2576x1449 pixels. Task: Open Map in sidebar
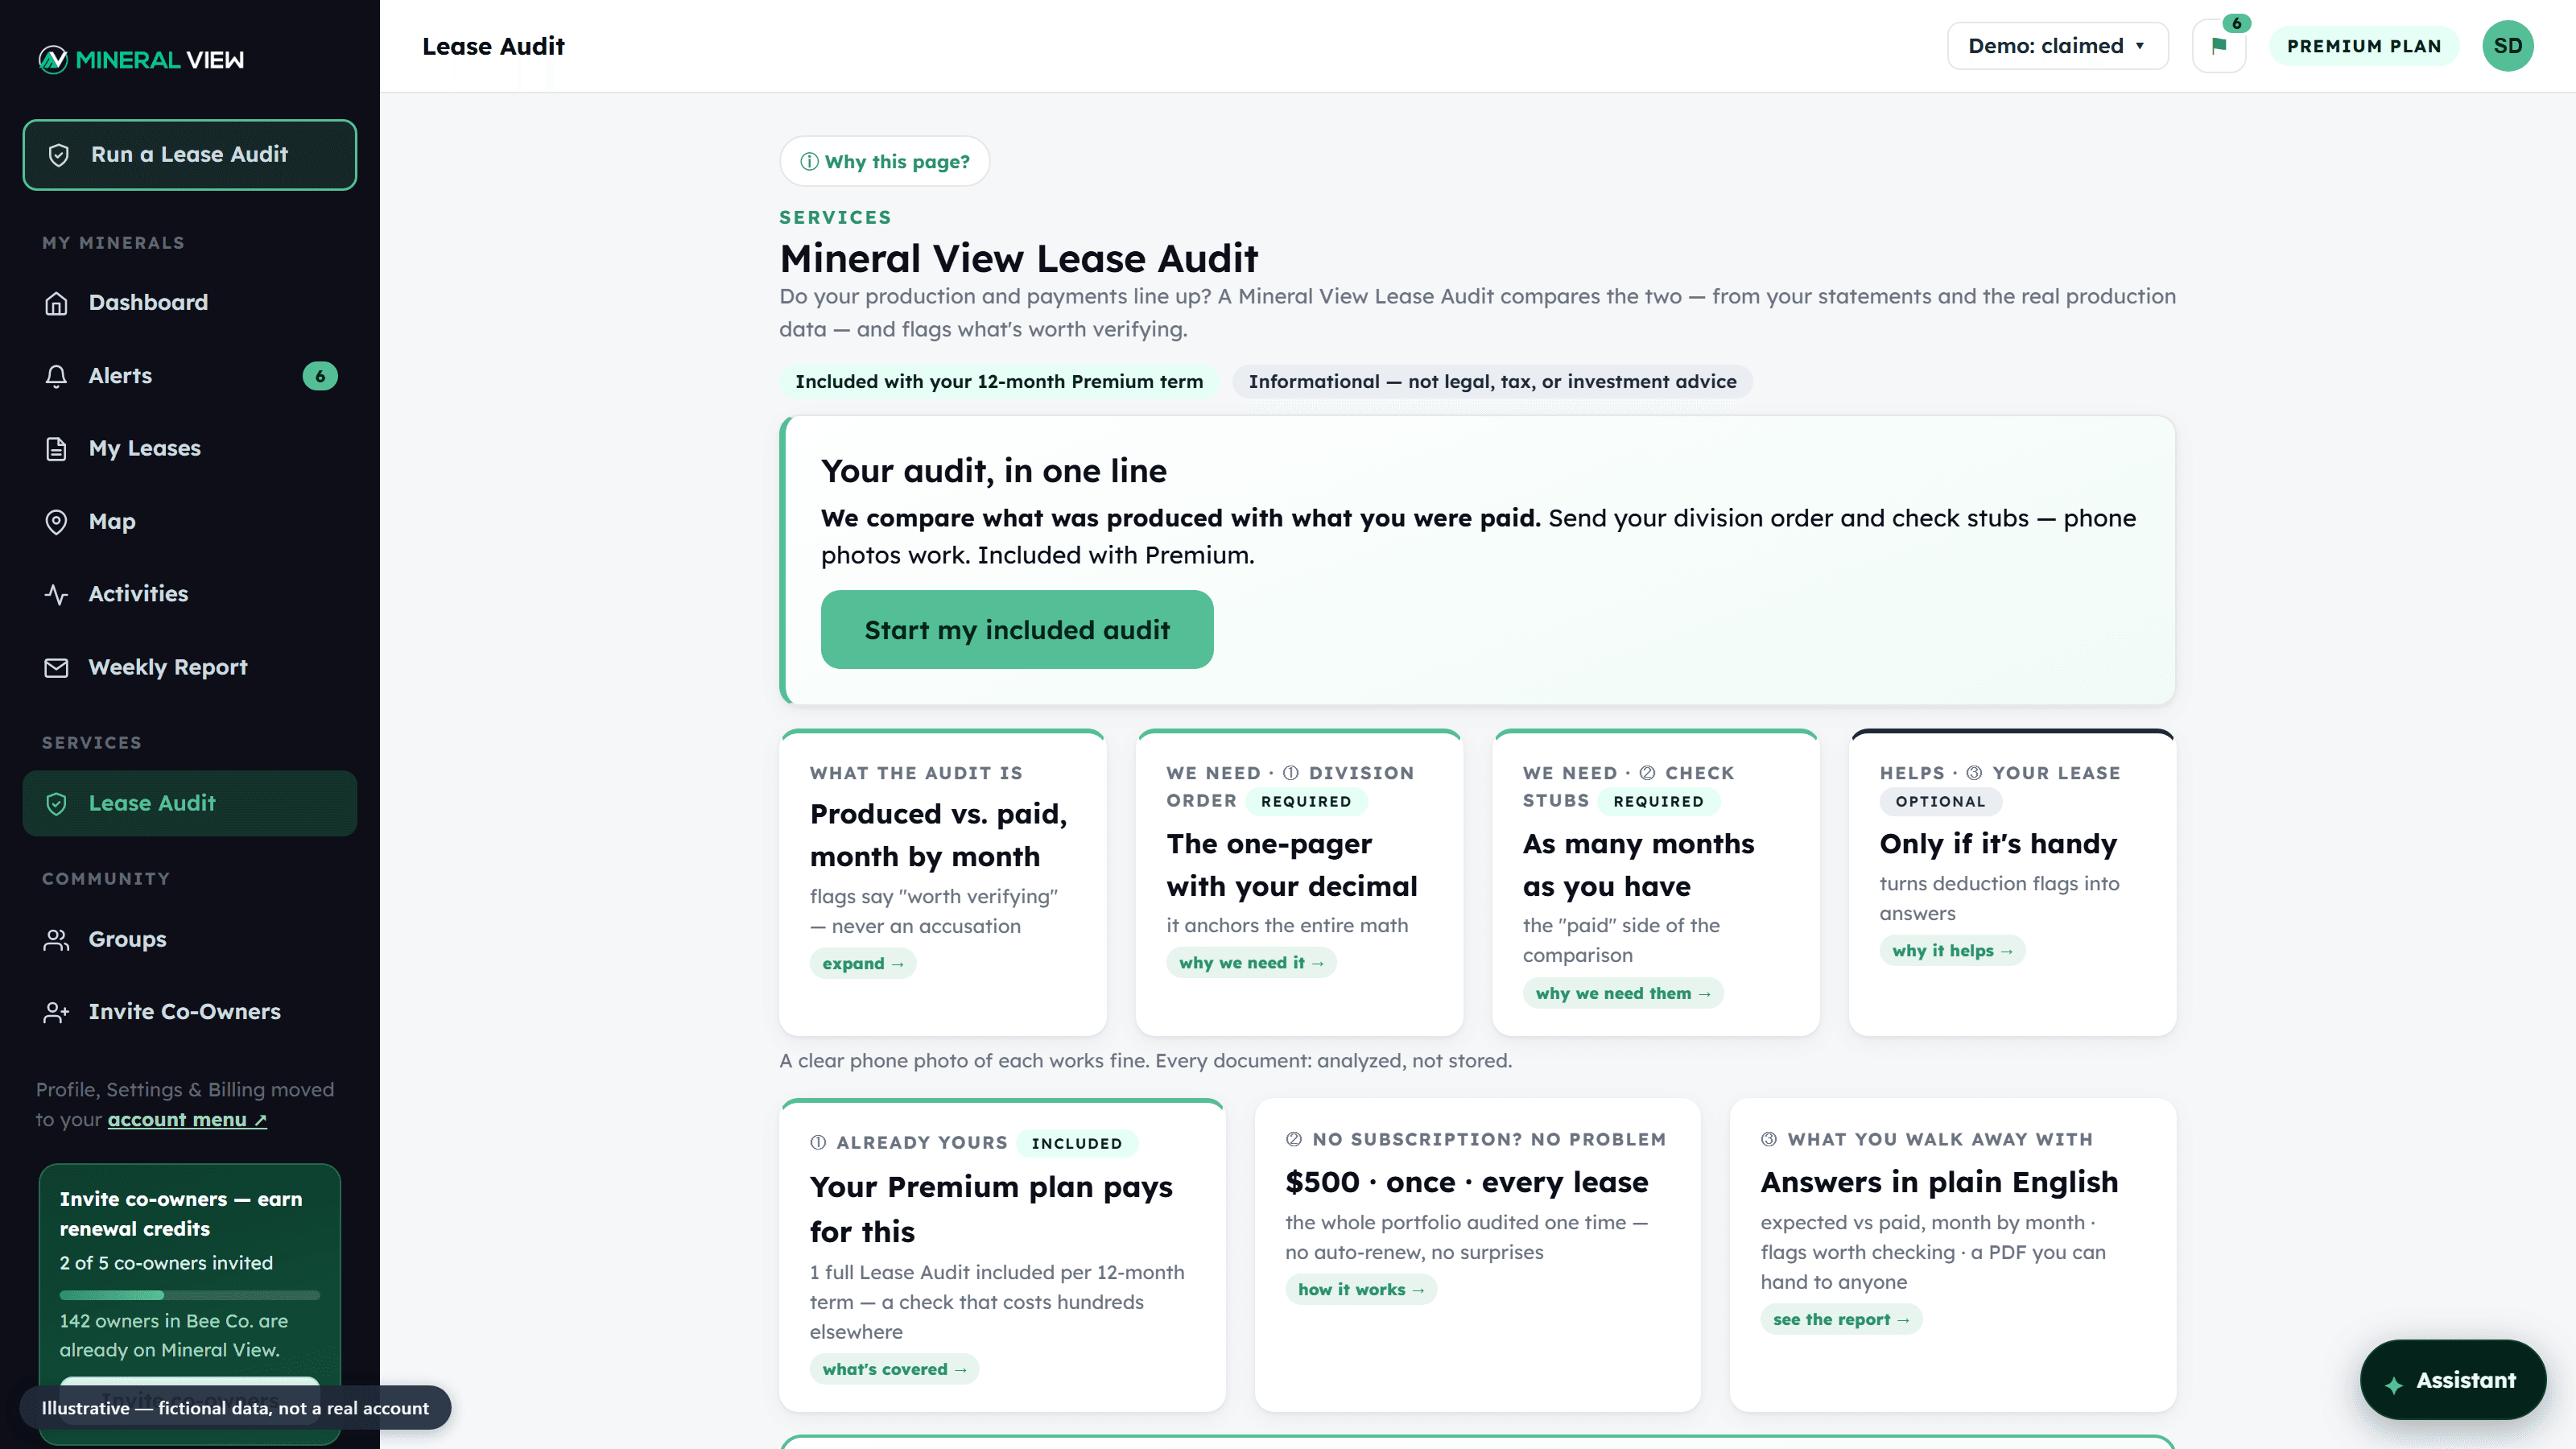(x=190, y=522)
